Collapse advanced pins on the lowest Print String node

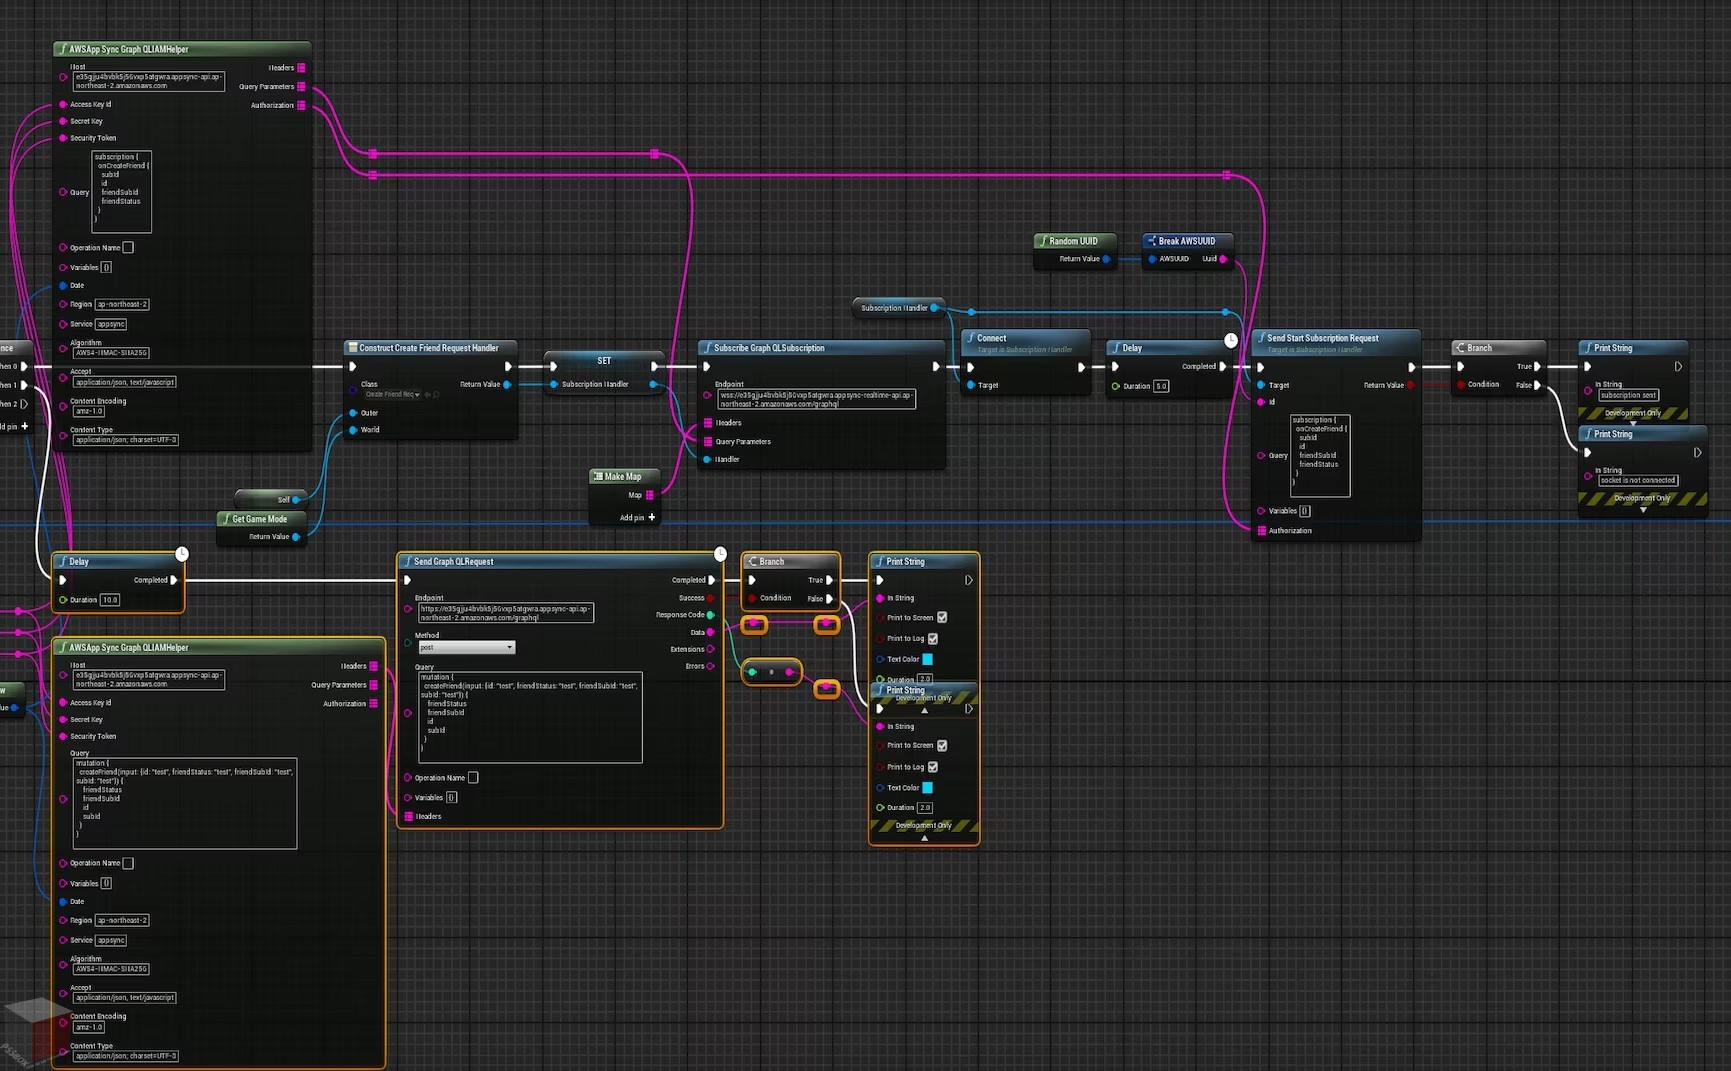pyautogui.click(x=924, y=838)
